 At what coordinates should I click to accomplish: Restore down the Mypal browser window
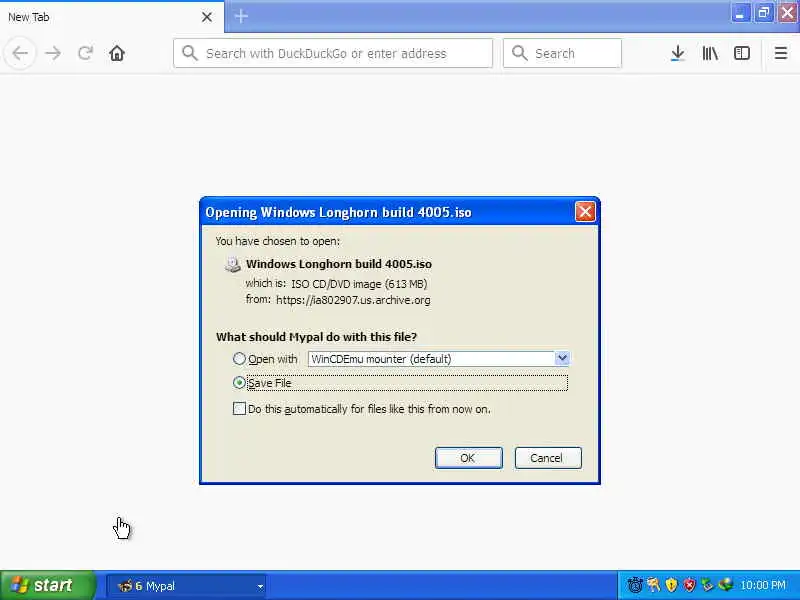pos(763,13)
